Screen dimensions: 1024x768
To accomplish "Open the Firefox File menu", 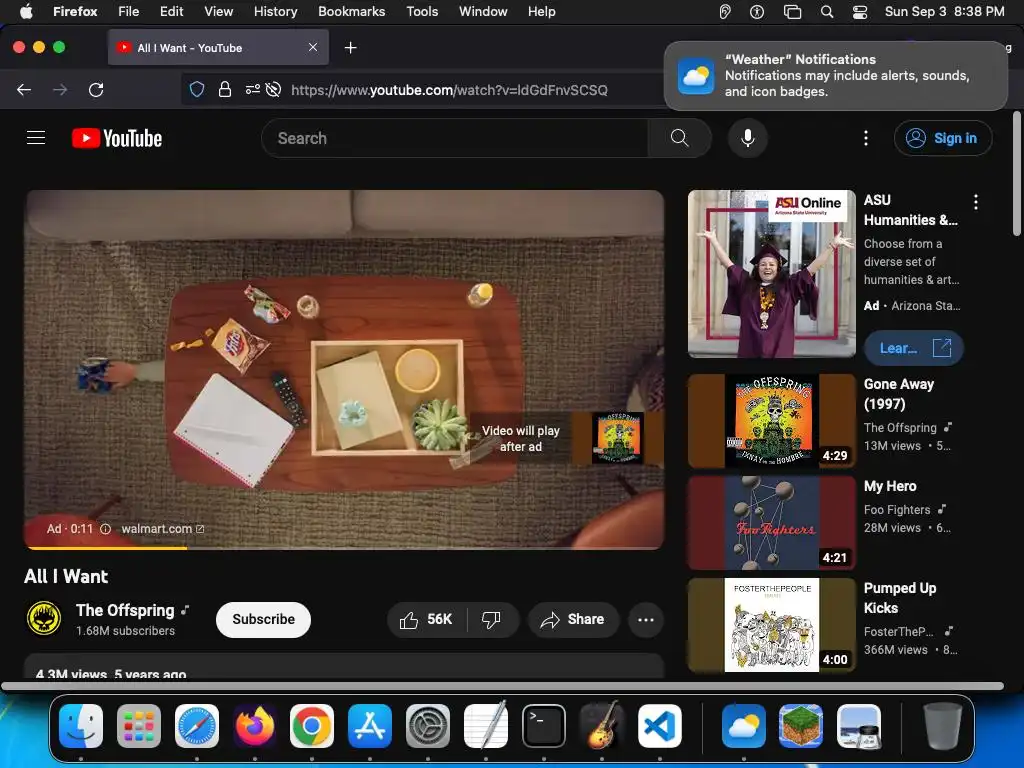I will tap(128, 11).
